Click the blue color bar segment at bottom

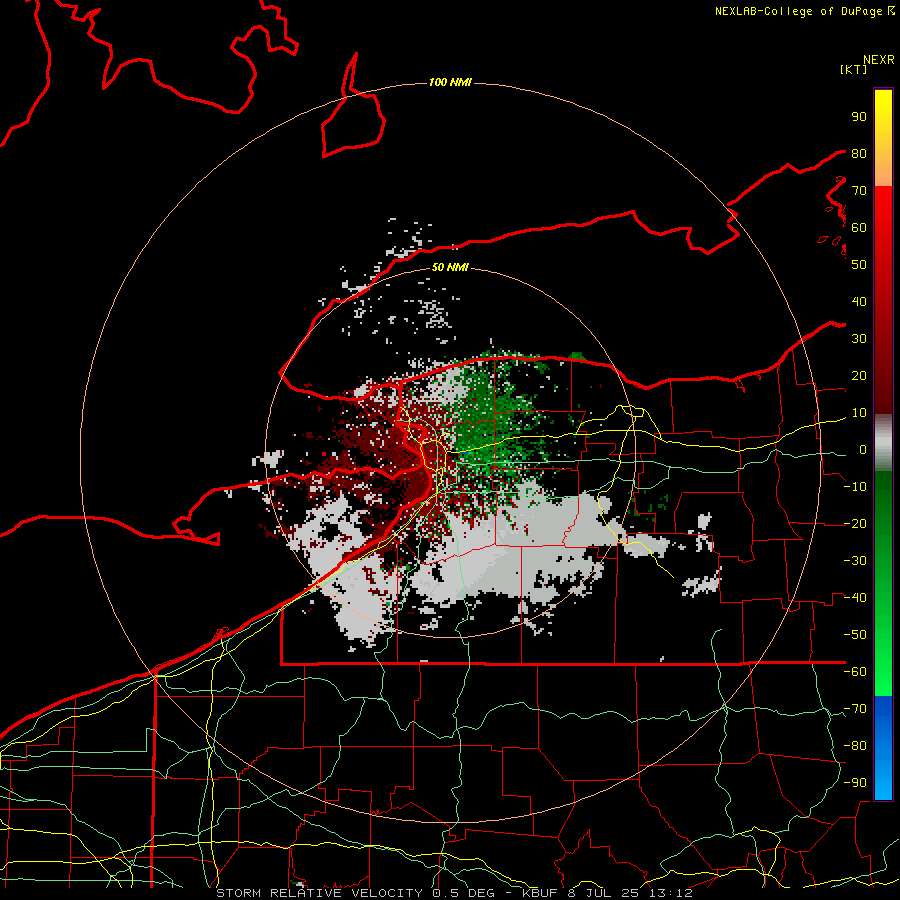tap(883, 748)
